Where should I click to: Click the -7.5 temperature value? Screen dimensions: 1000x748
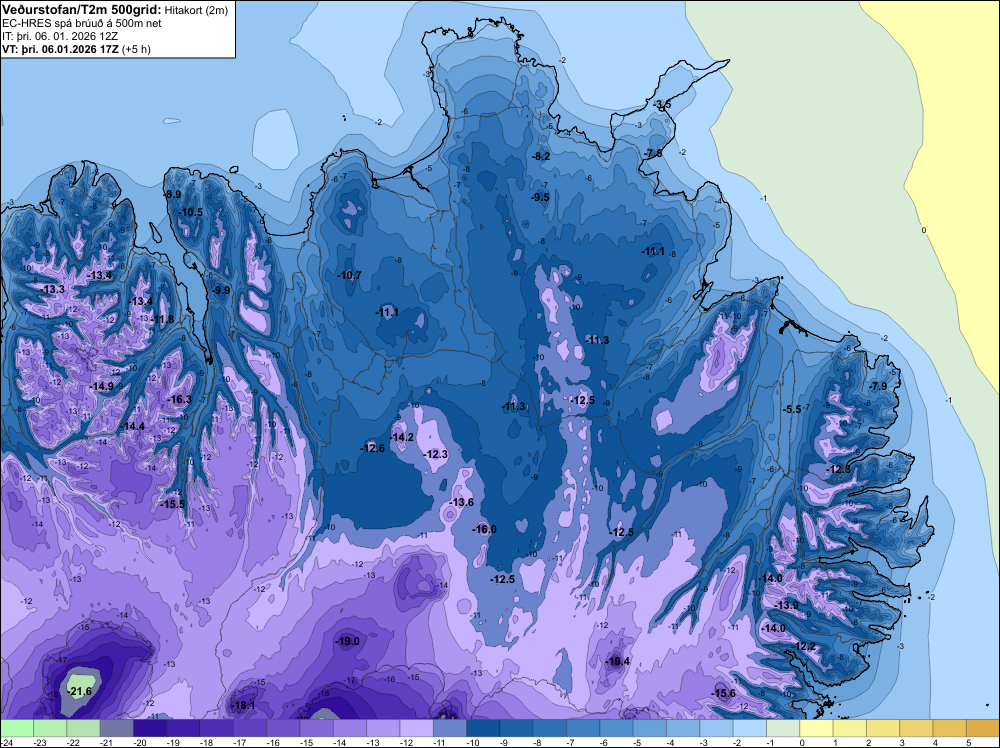pyautogui.click(x=654, y=153)
